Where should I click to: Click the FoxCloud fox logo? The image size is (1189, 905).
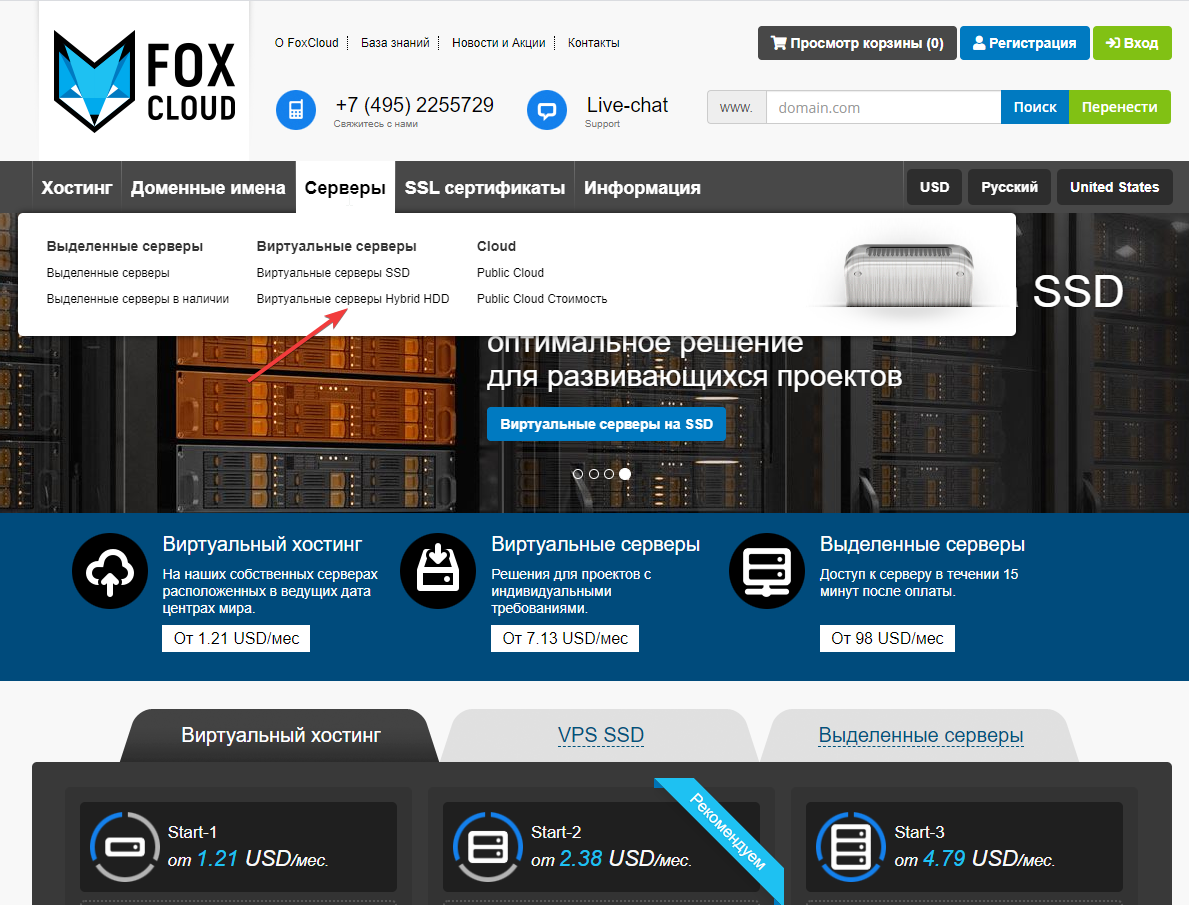coord(94,81)
